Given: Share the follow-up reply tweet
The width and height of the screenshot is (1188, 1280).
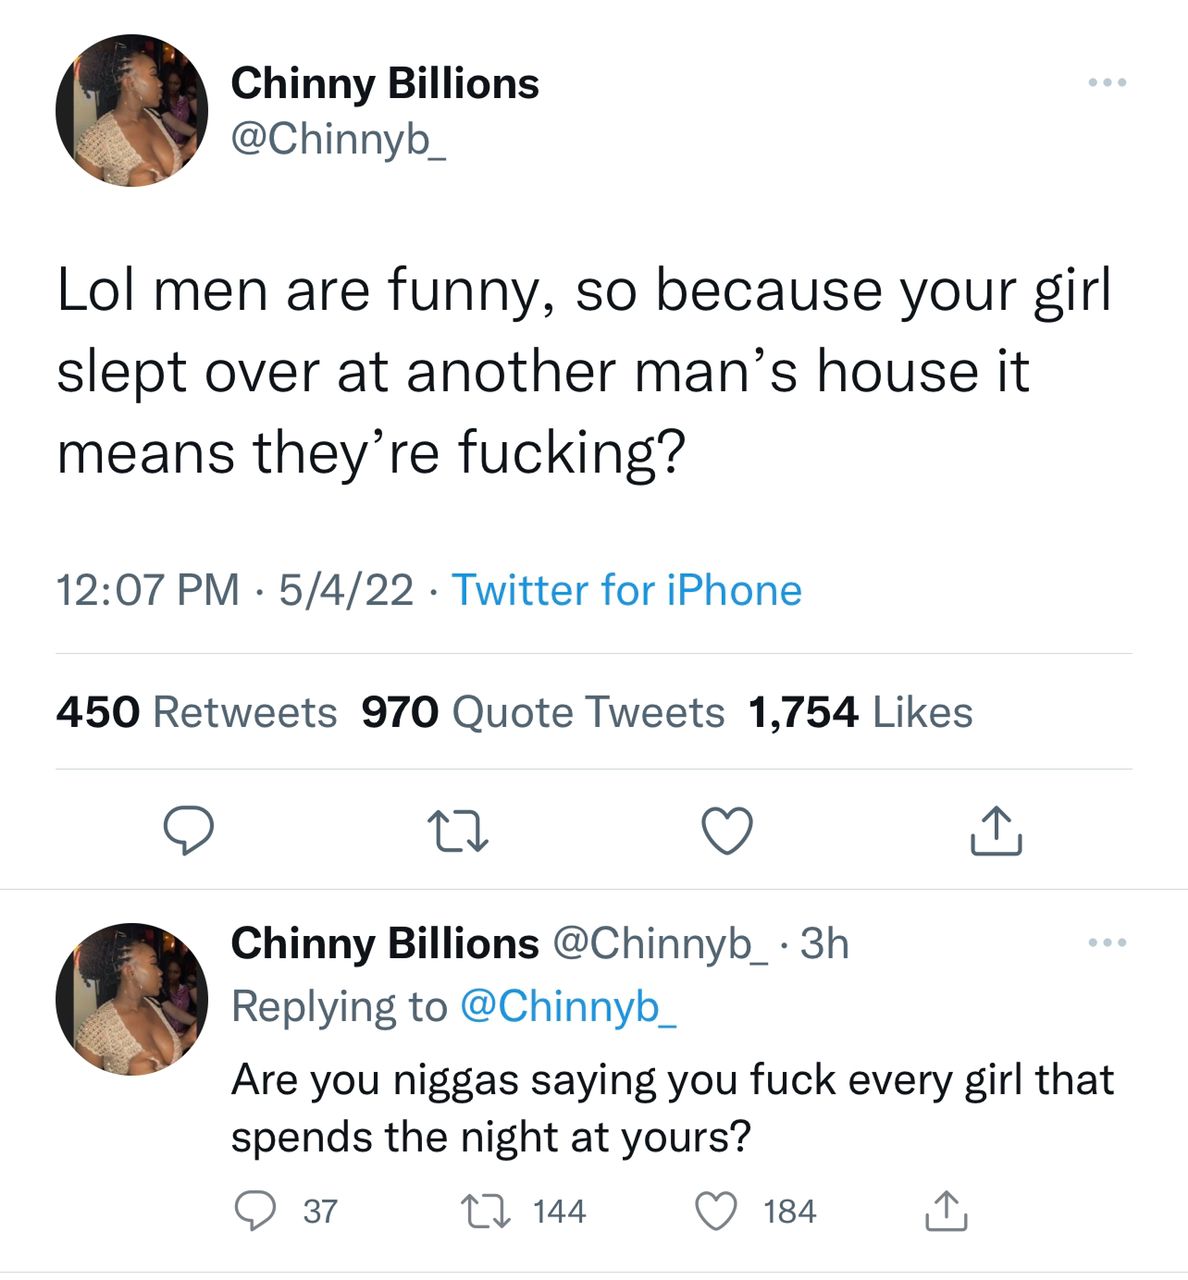Looking at the screenshot, I should coord(945,1211).
